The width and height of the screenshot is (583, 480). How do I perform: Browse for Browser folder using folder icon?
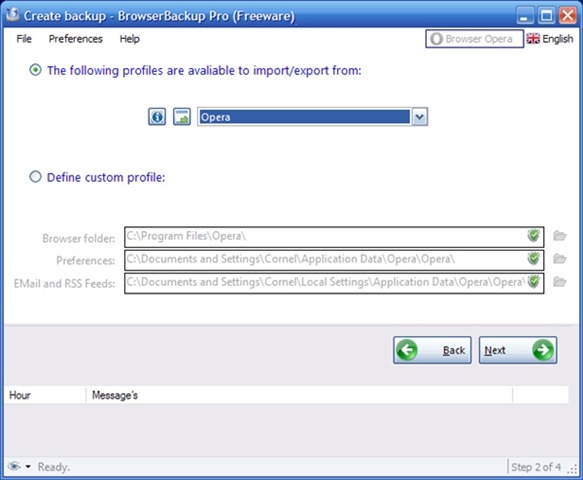(x=559, y=236)
